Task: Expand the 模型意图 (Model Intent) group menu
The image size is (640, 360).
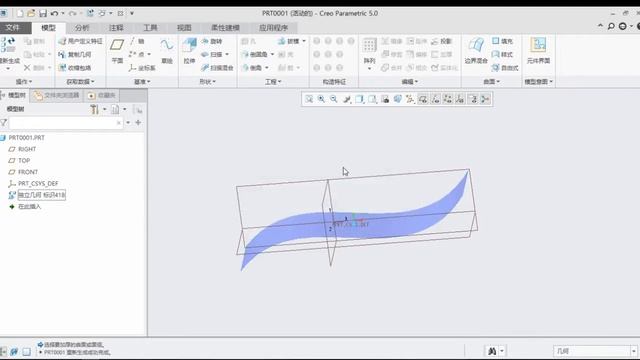Action: pyautogui.click(x=538, y=82)
